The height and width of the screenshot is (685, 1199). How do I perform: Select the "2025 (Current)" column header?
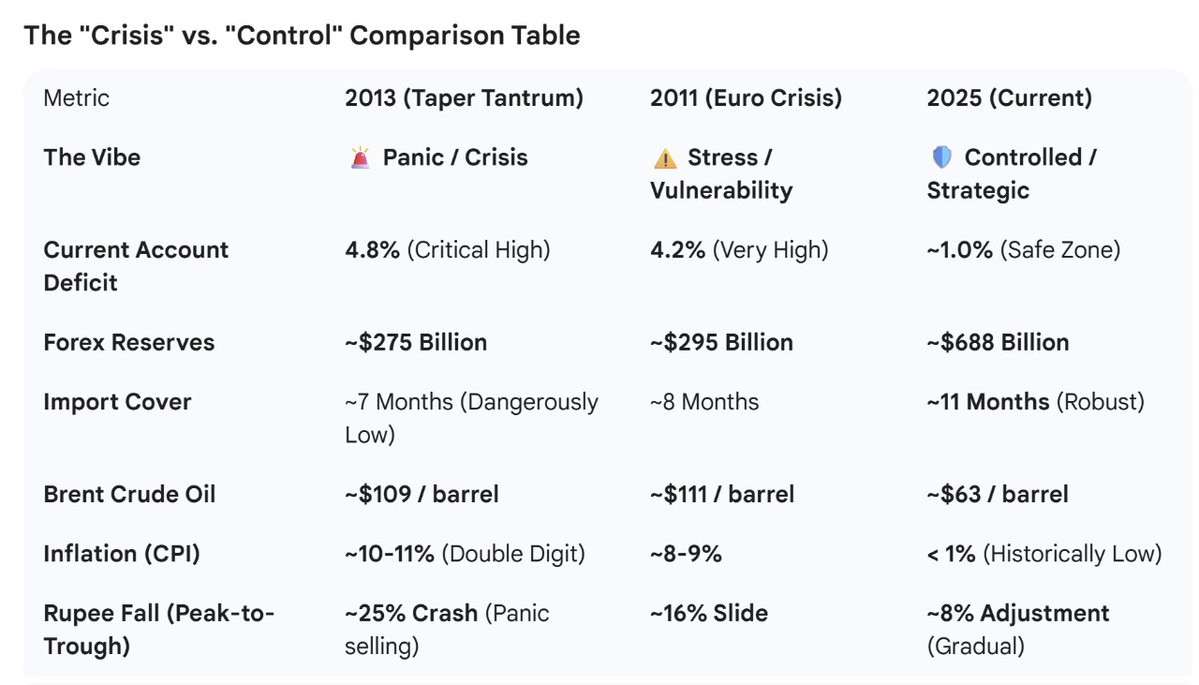(x=1008, y=98)
